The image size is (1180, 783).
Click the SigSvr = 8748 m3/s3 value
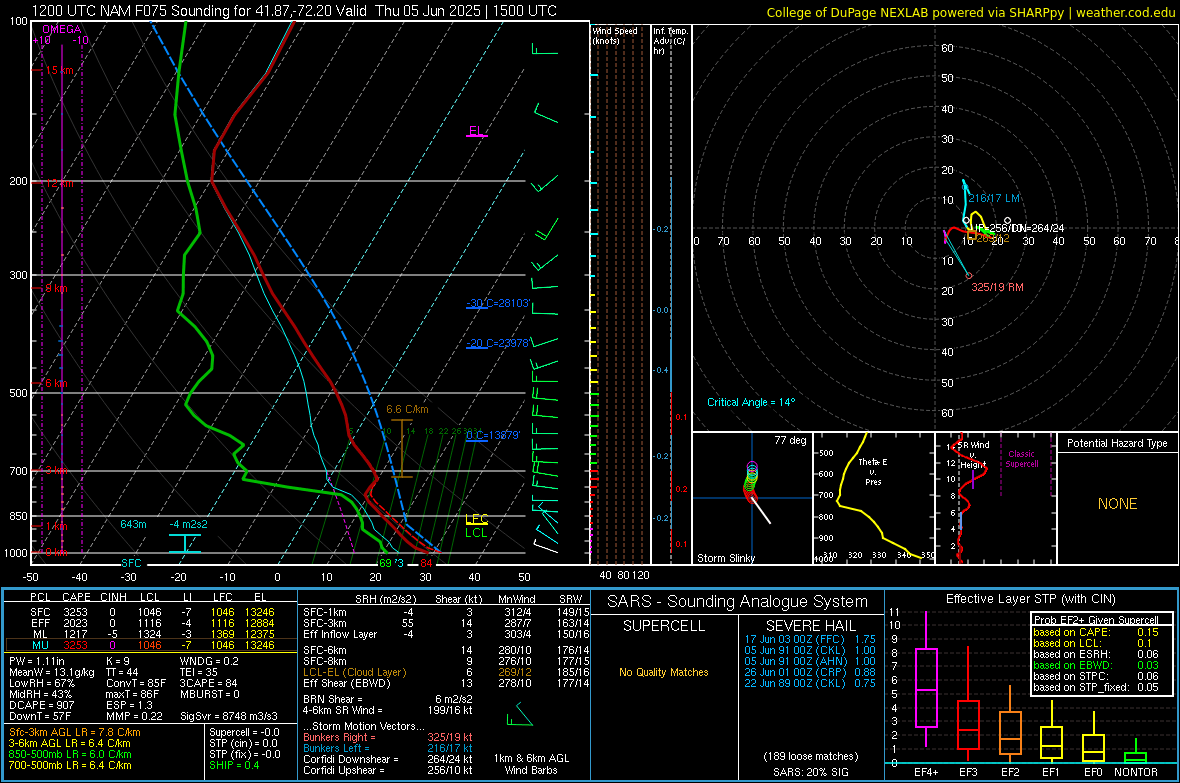coord(229,716)
